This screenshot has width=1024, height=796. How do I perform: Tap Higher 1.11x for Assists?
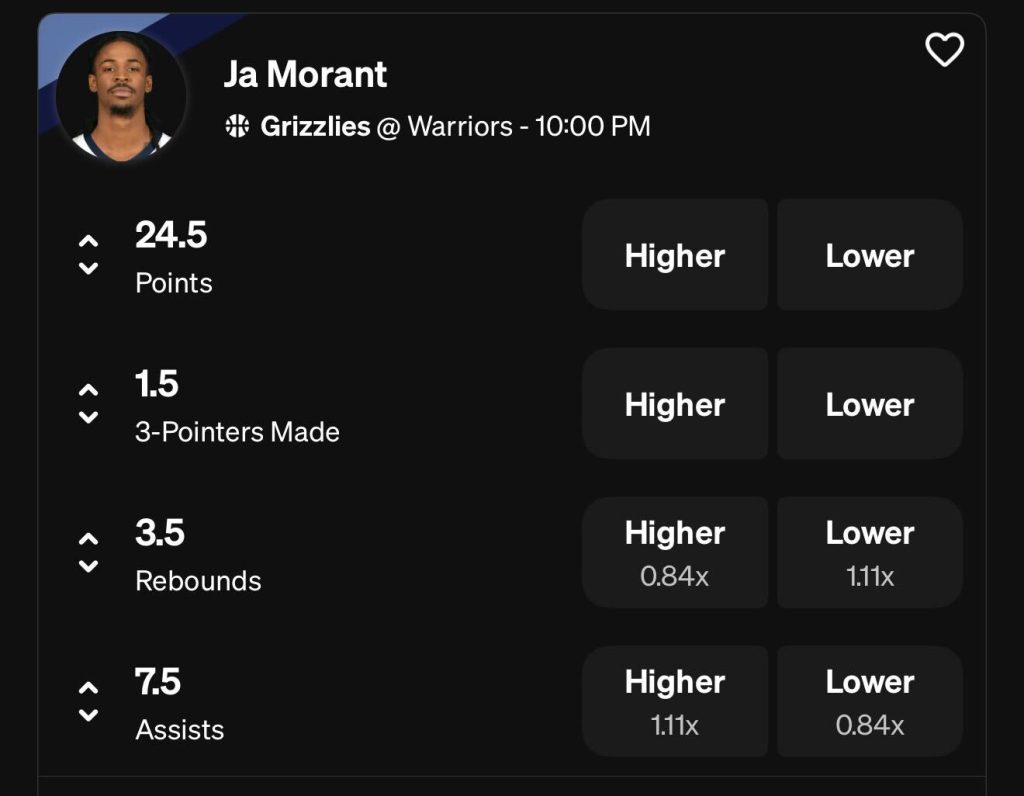click(675, 701)
